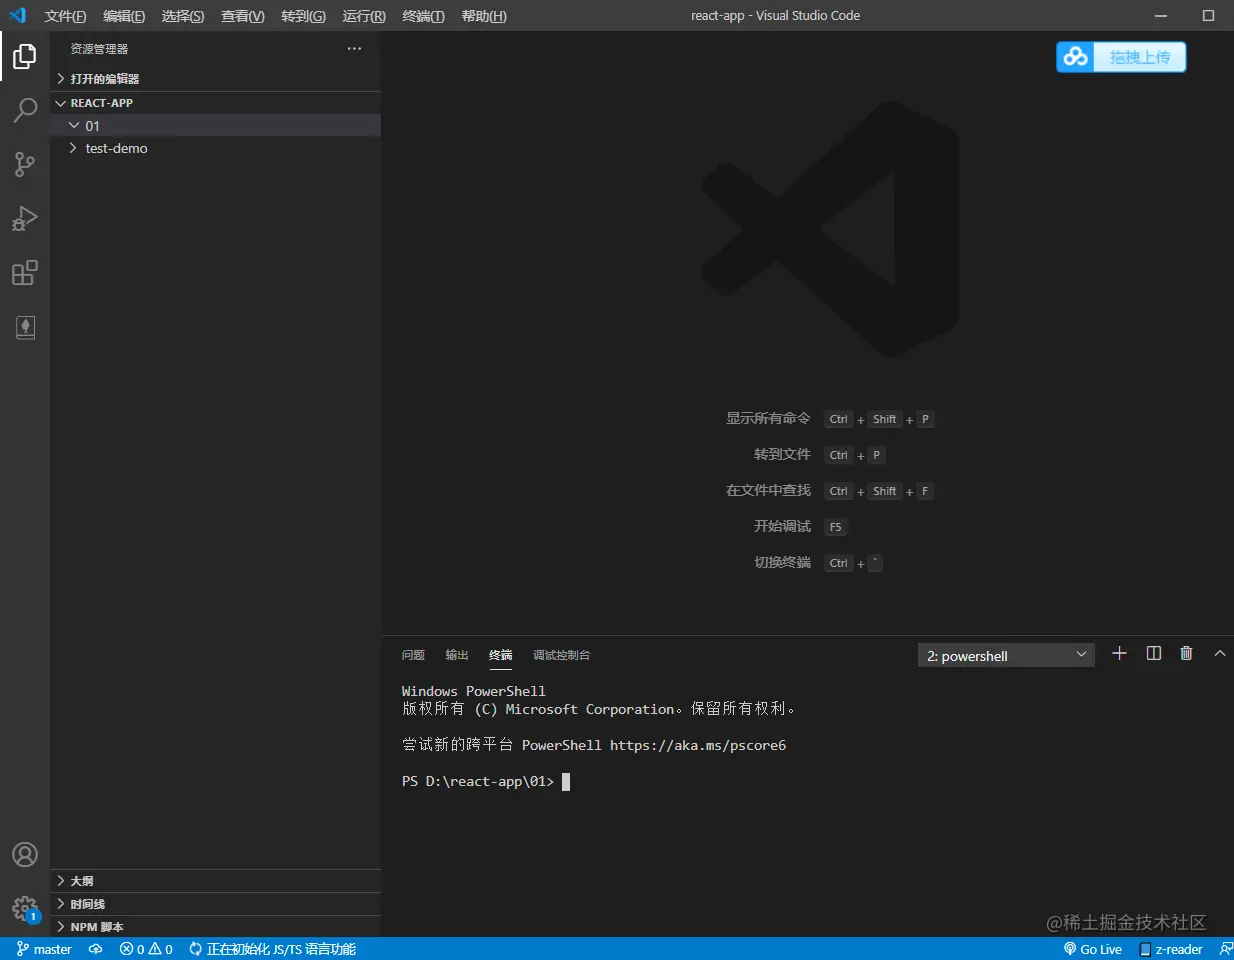Open the book reader icon in activity bar
The height and width of the screenshot is (960, 1234).
(x=25, y=327)
